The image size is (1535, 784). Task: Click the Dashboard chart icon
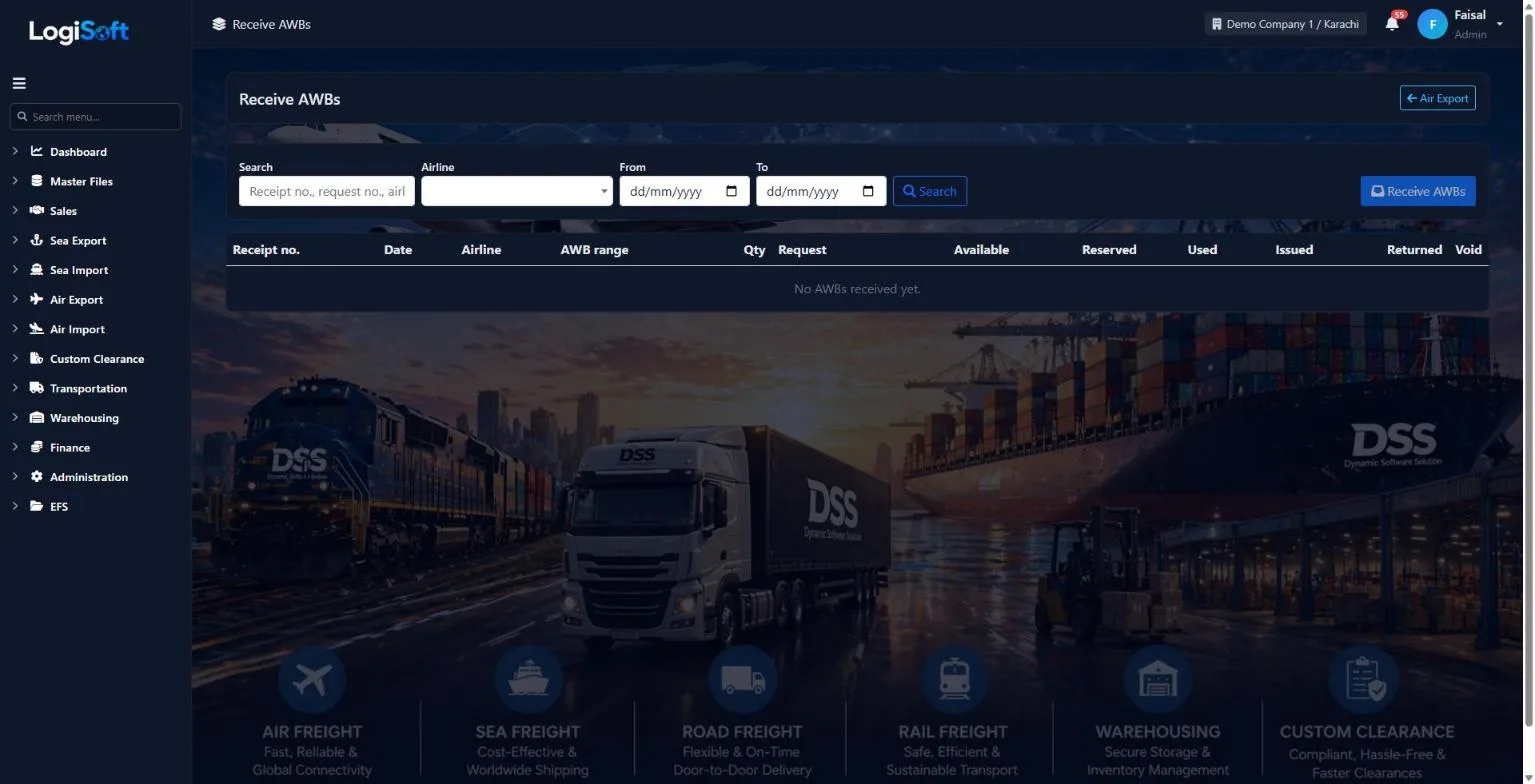click(x=37, y=152)
